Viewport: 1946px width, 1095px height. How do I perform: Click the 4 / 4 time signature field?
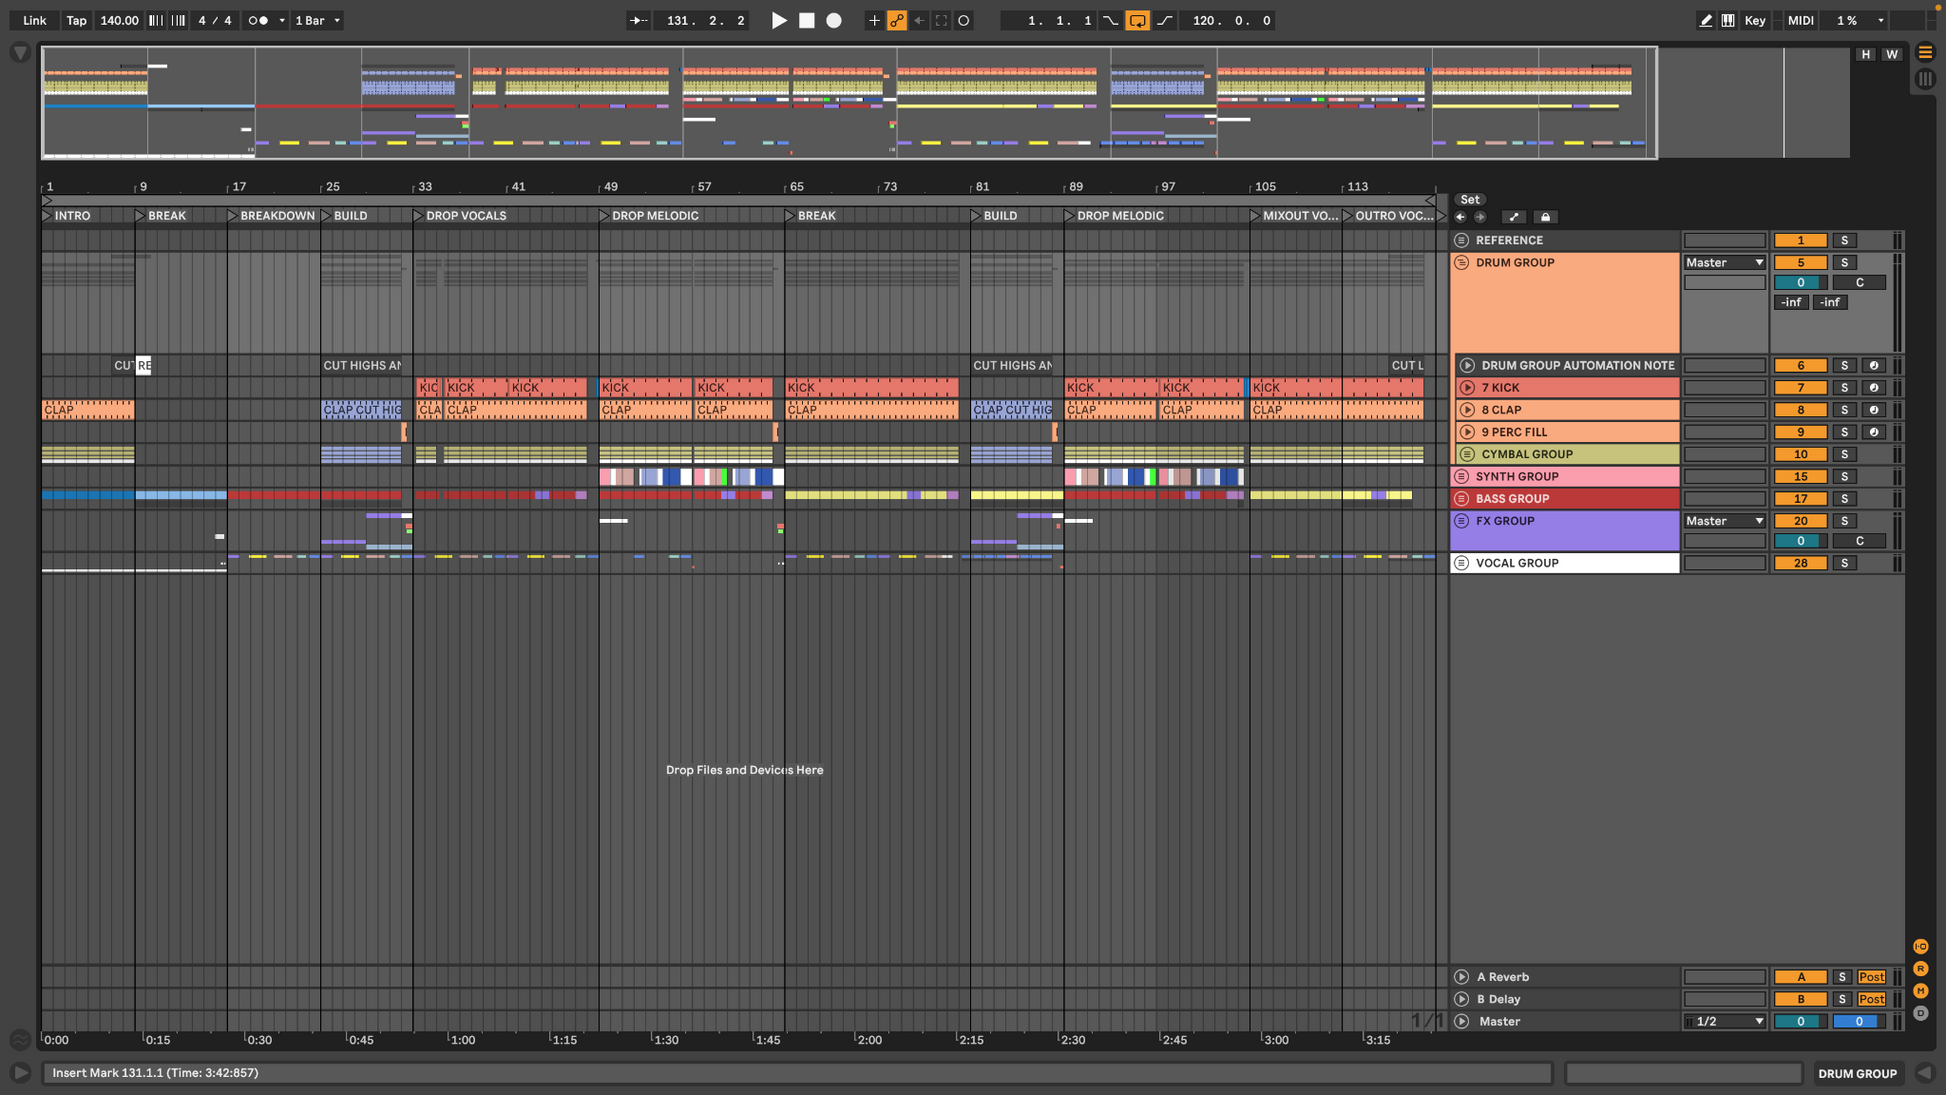tap(215, 20)
